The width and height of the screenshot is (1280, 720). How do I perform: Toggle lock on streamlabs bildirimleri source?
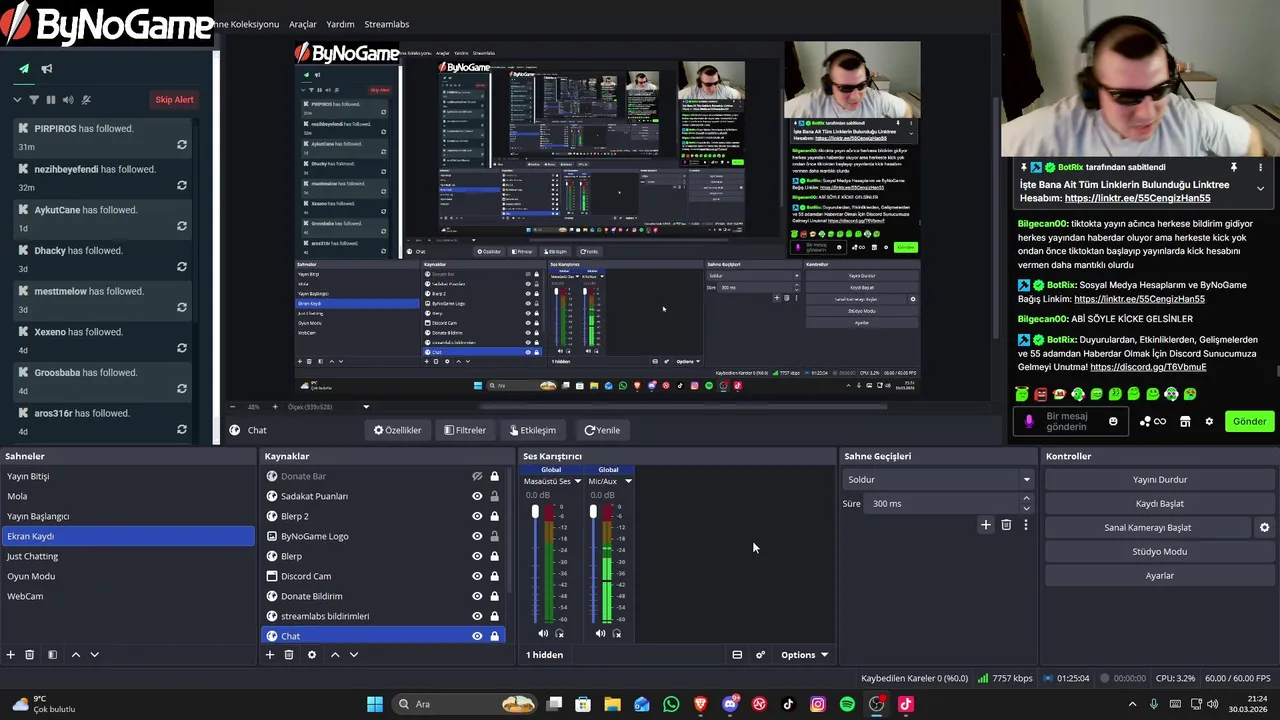click(x=494, y=616)
